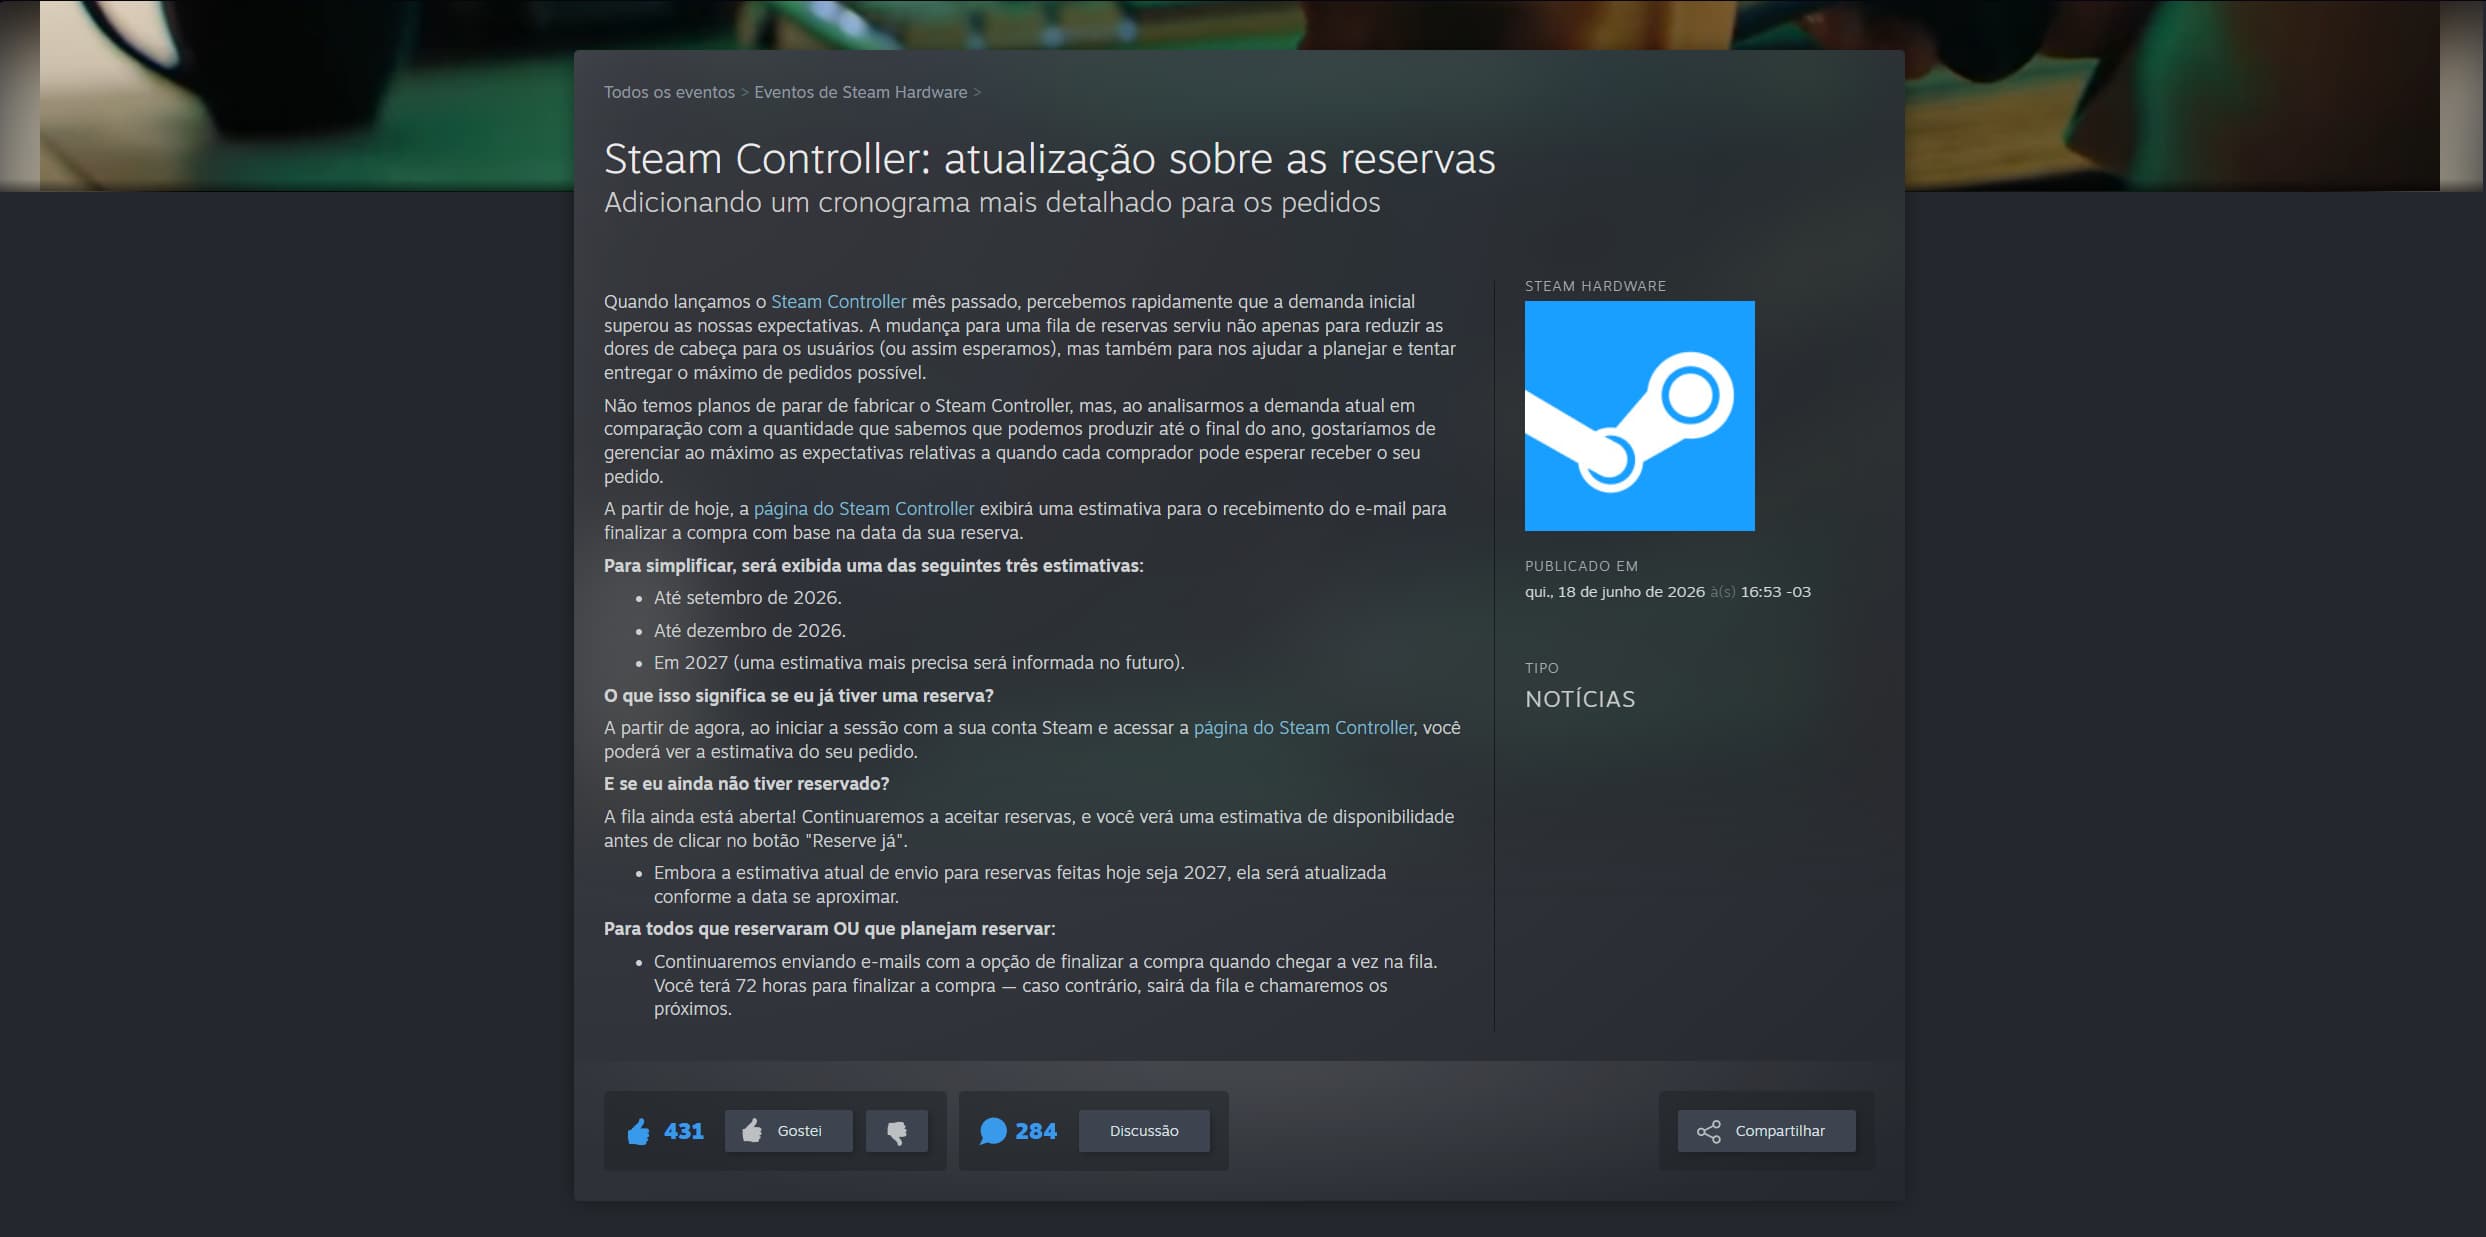Open página do Steam Controller link after 'A partir de hoje'
The height and width of the screenshot is (1237, 2486).
tap(863, 508)
